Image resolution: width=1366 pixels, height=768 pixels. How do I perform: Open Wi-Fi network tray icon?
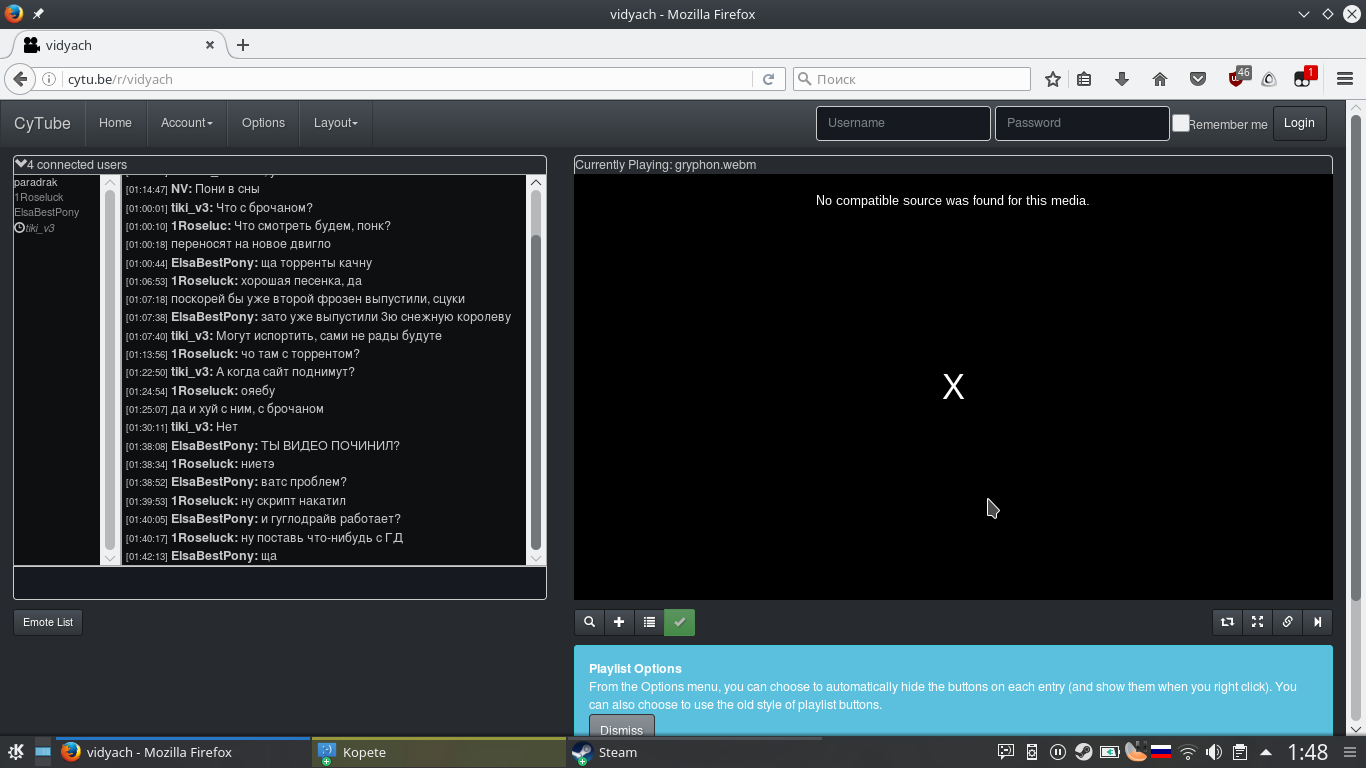[1187, 752]
